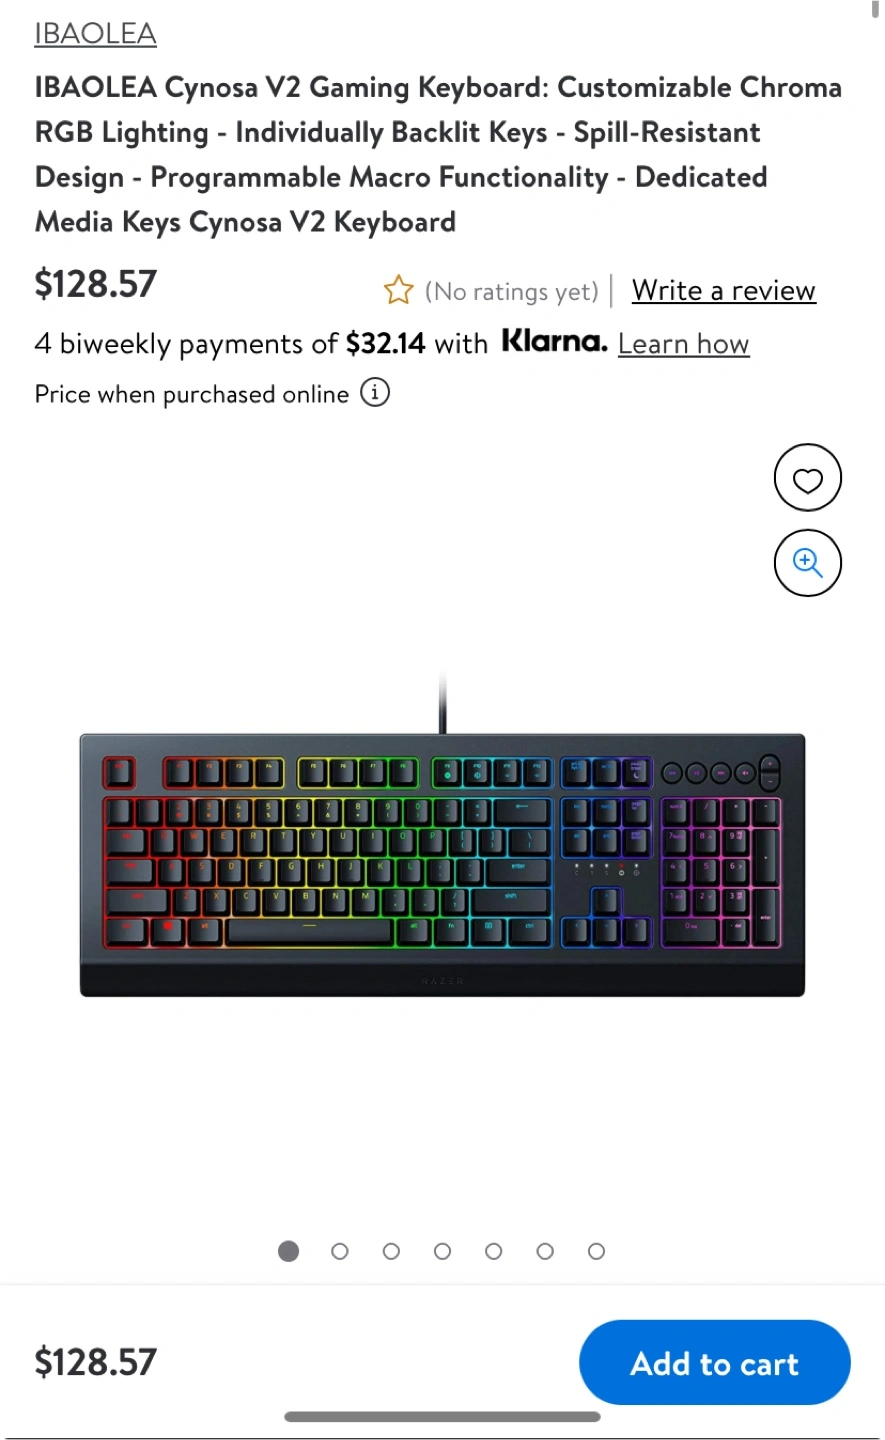Jump to fifth image carousel dot
This screenshot has height=1440, width=885.
pos(494,1251)
